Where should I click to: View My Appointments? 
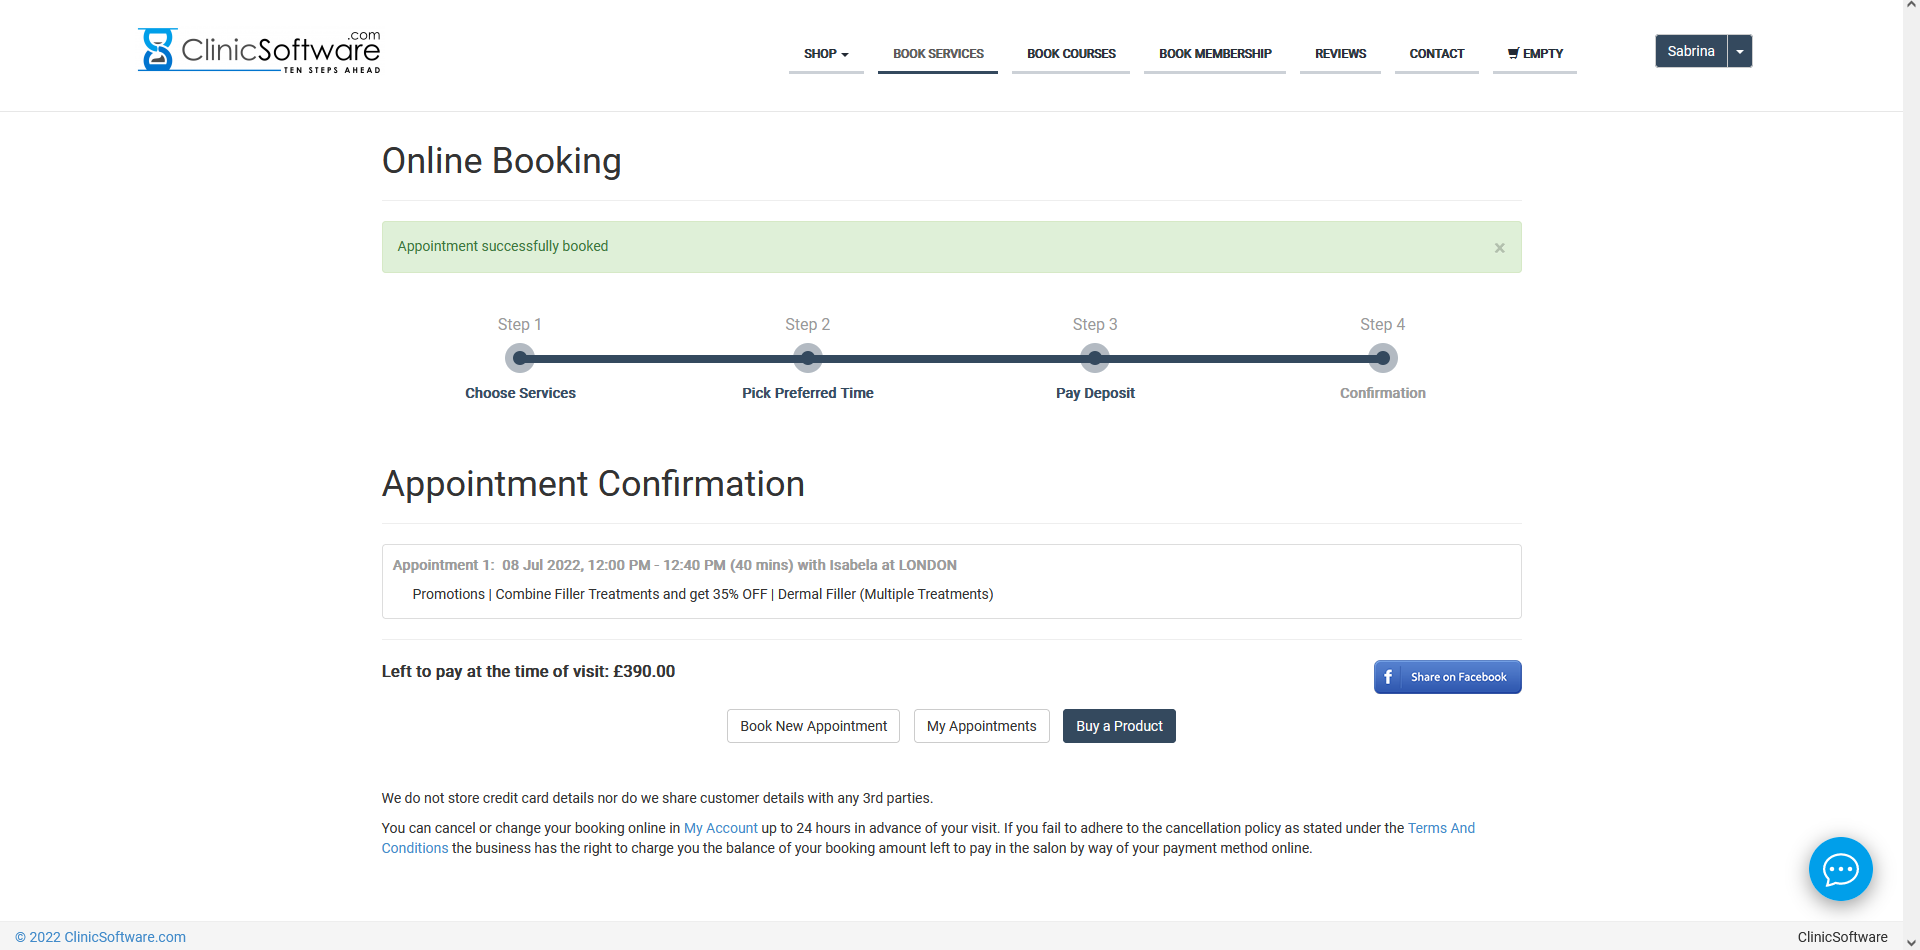981,726
